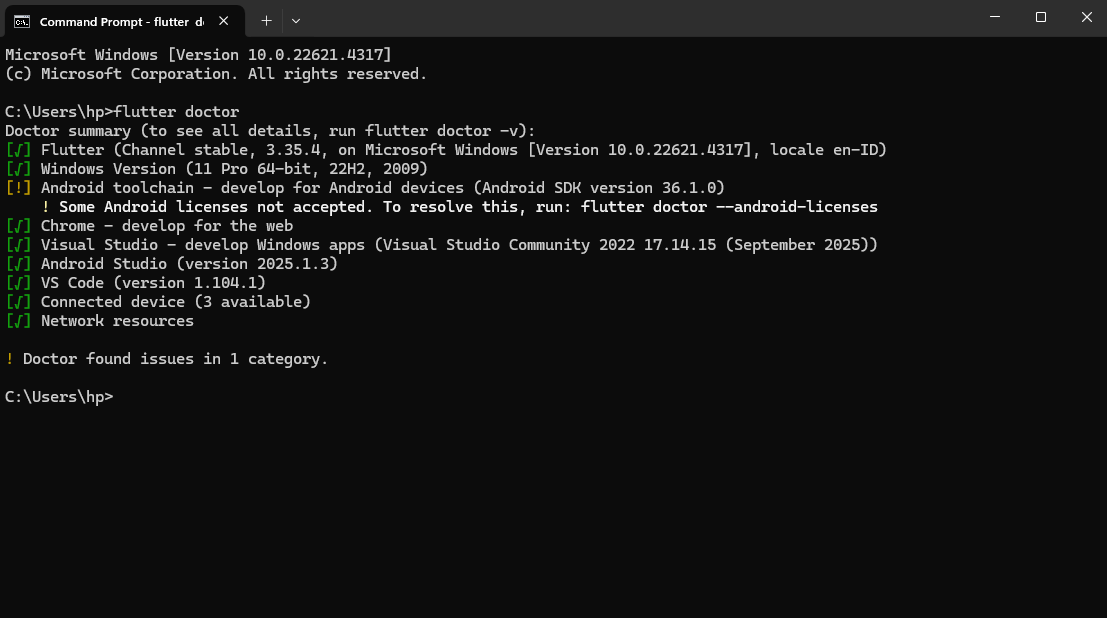Open a new terminal tab with the plus icon

(x=266, y=20)
